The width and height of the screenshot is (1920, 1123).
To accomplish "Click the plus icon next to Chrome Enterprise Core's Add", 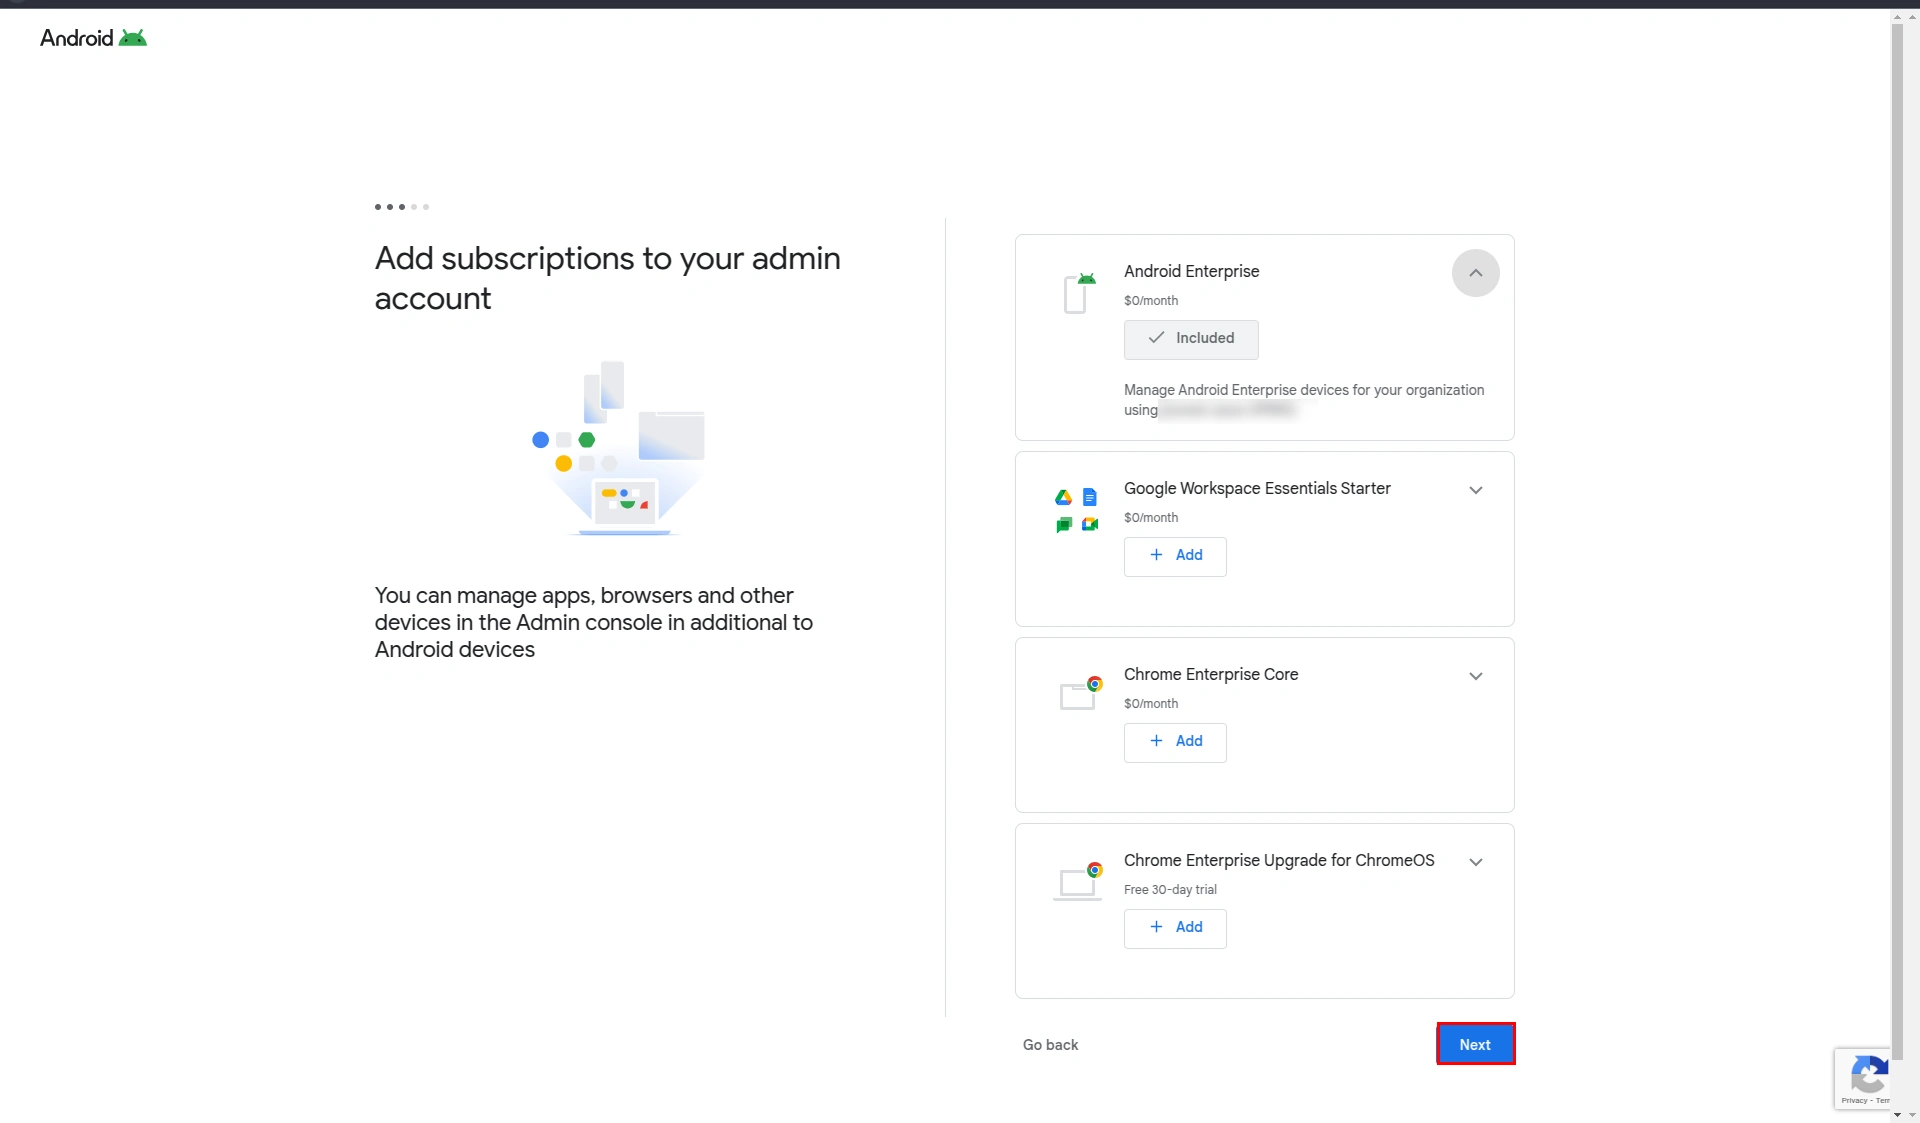I will [1157, 741].
